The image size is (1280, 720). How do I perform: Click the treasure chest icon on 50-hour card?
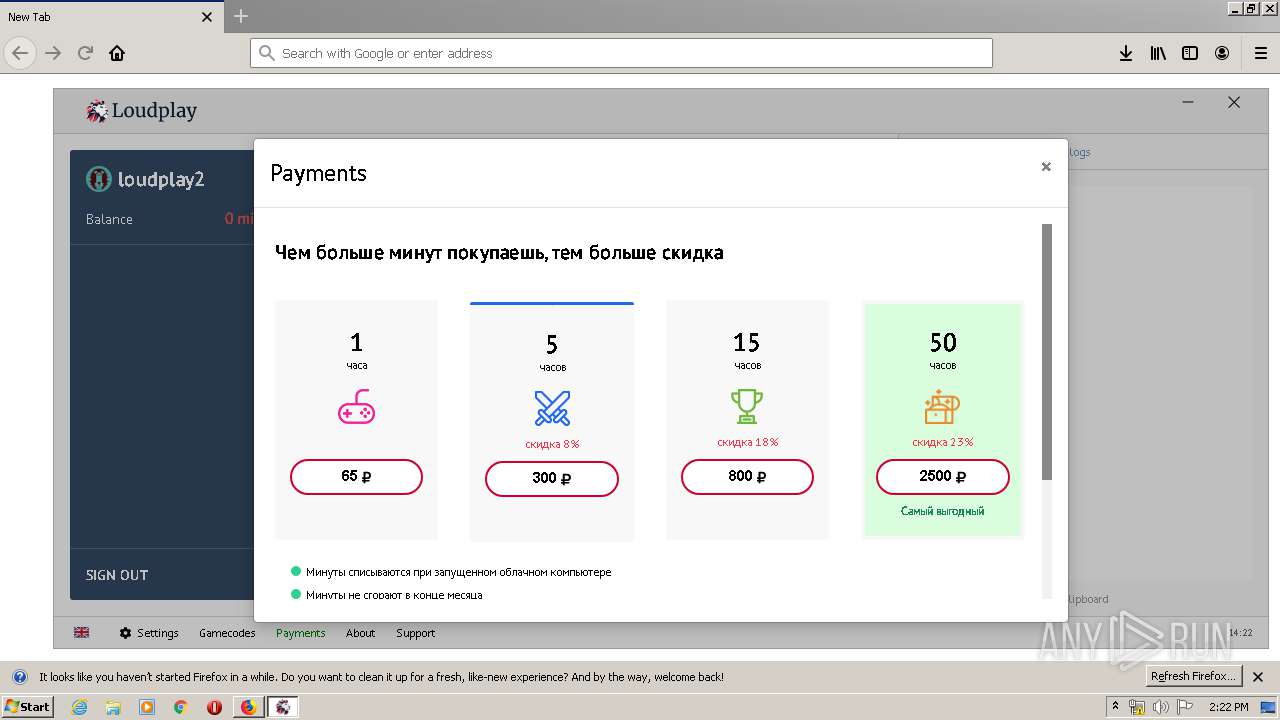coord(942,407)
